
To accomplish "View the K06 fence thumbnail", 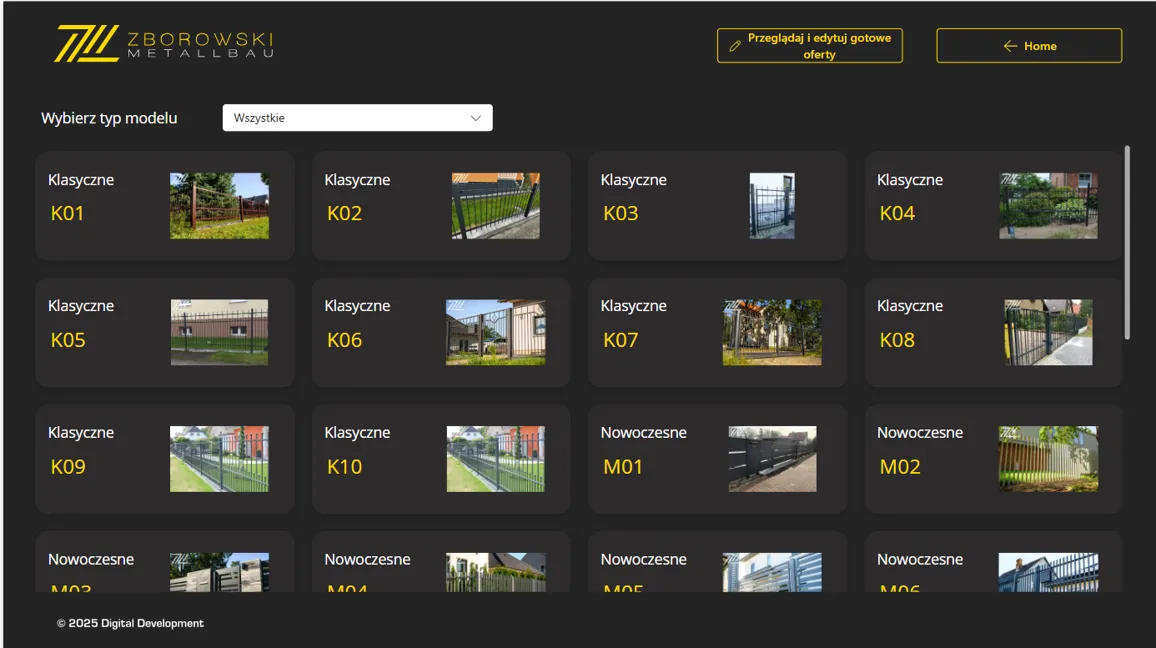I will (495, 332).
